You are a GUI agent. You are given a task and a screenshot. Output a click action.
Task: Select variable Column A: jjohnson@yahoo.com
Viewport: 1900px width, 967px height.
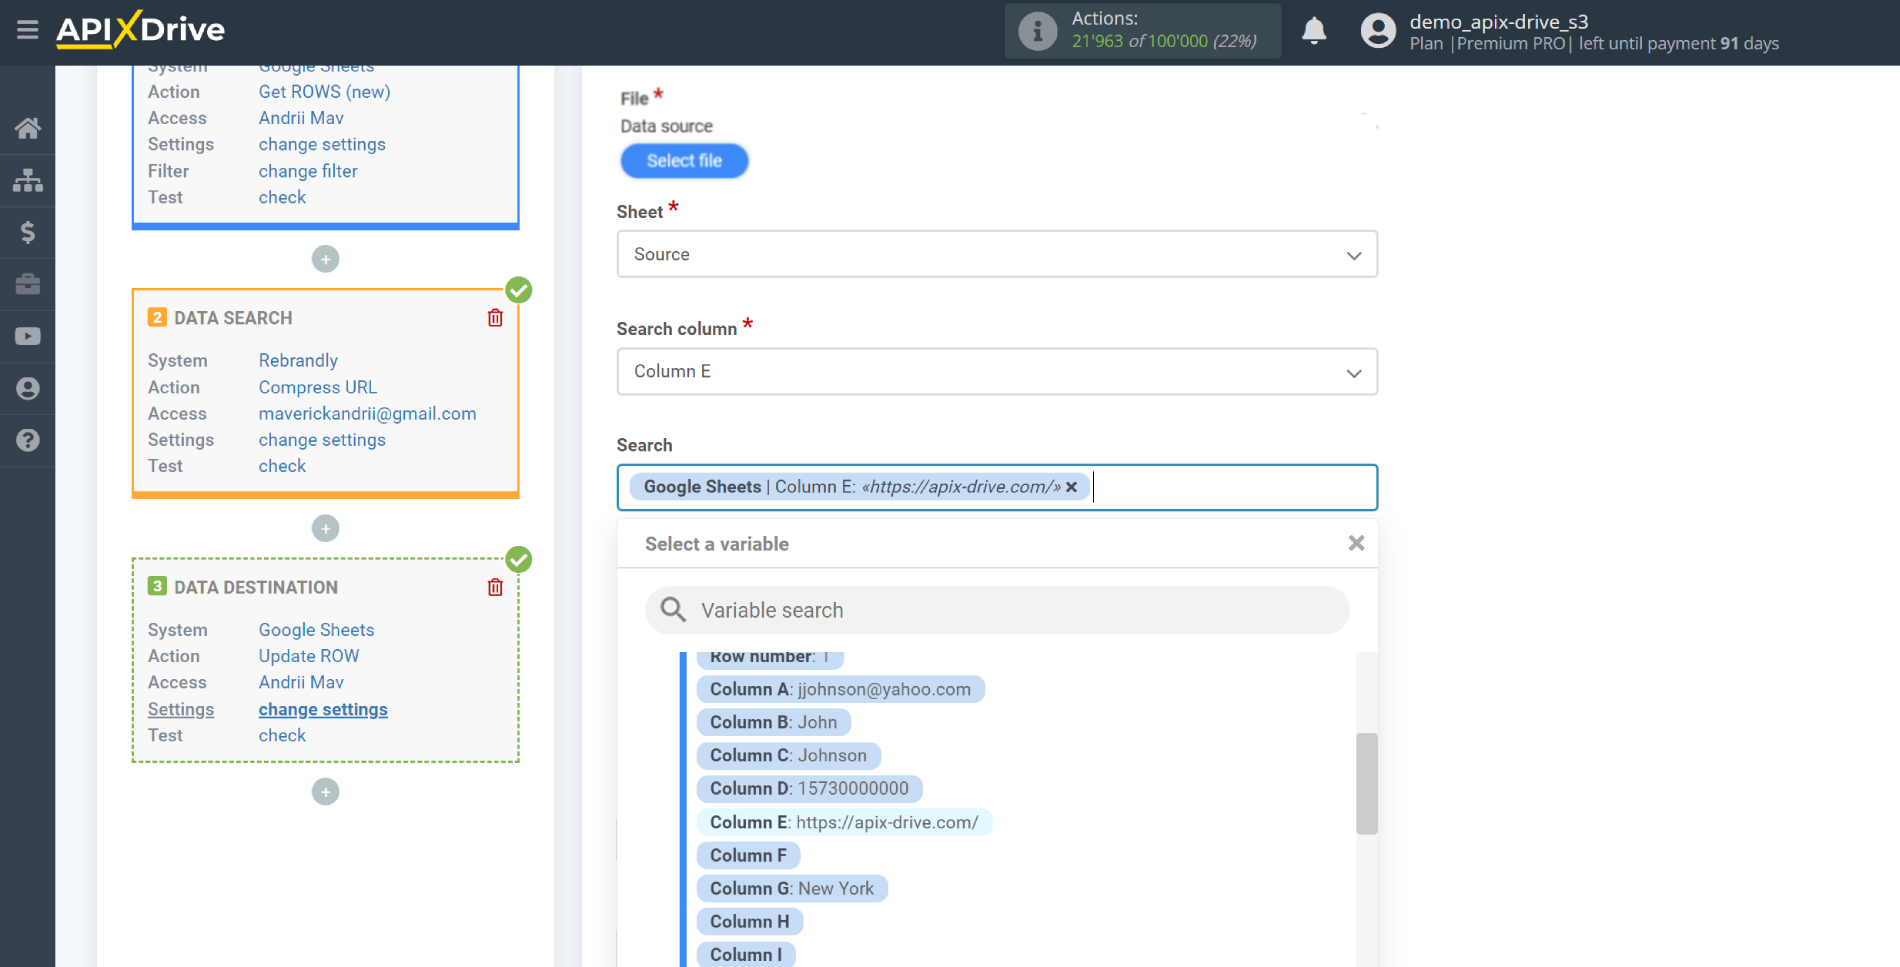point(840,689)
